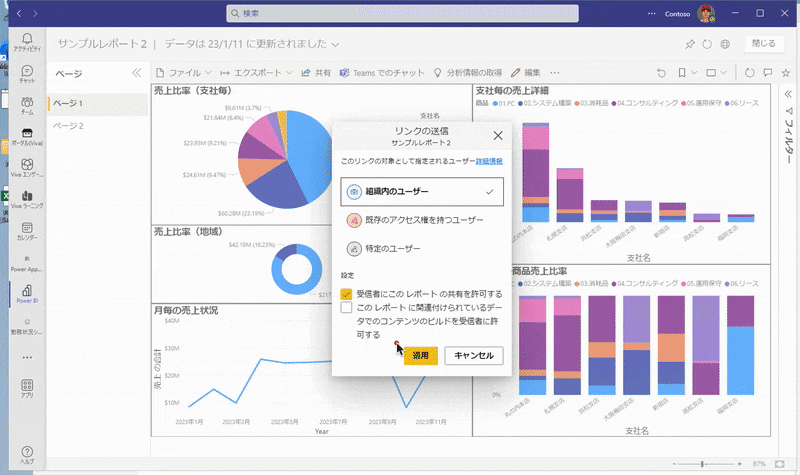Click the zoom slider handle

(x=703, y=464)
